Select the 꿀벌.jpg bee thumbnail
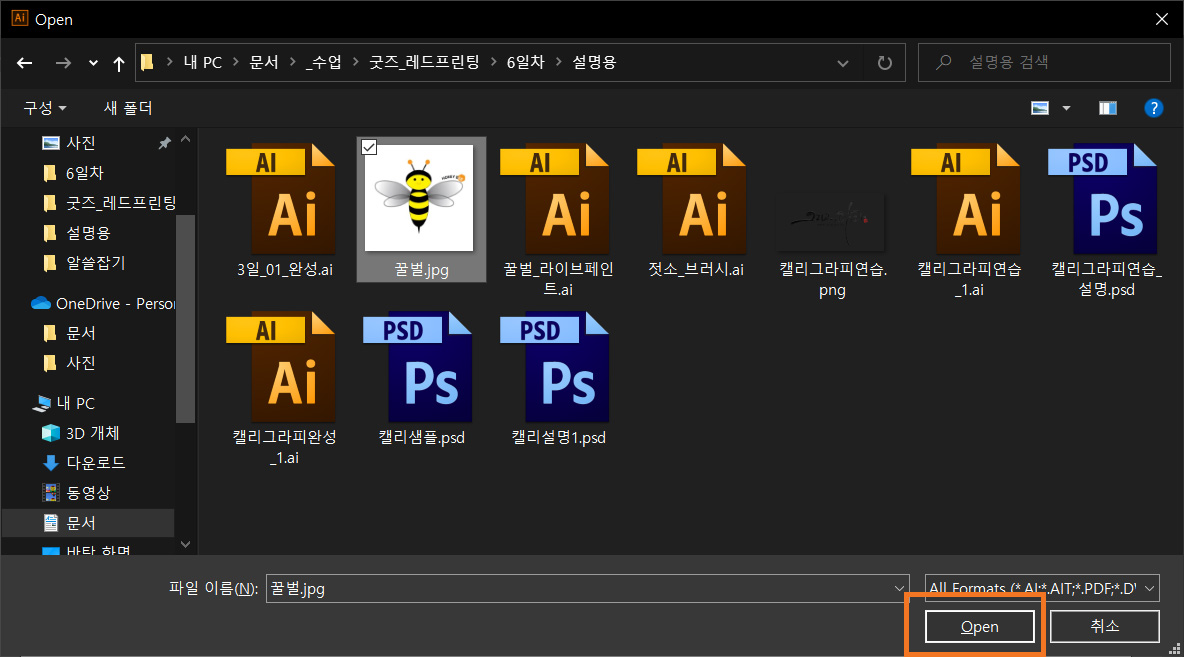This screenshot has height=657, width=1184. pyautogui.click(x=419, y=198)
